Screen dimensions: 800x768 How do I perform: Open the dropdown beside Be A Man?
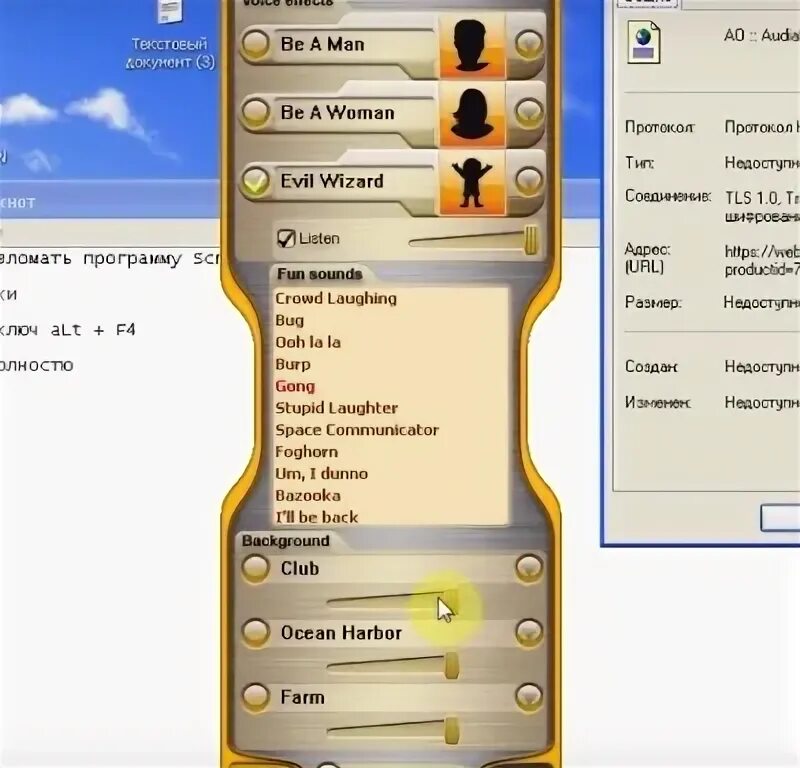(x=529, y=44)
